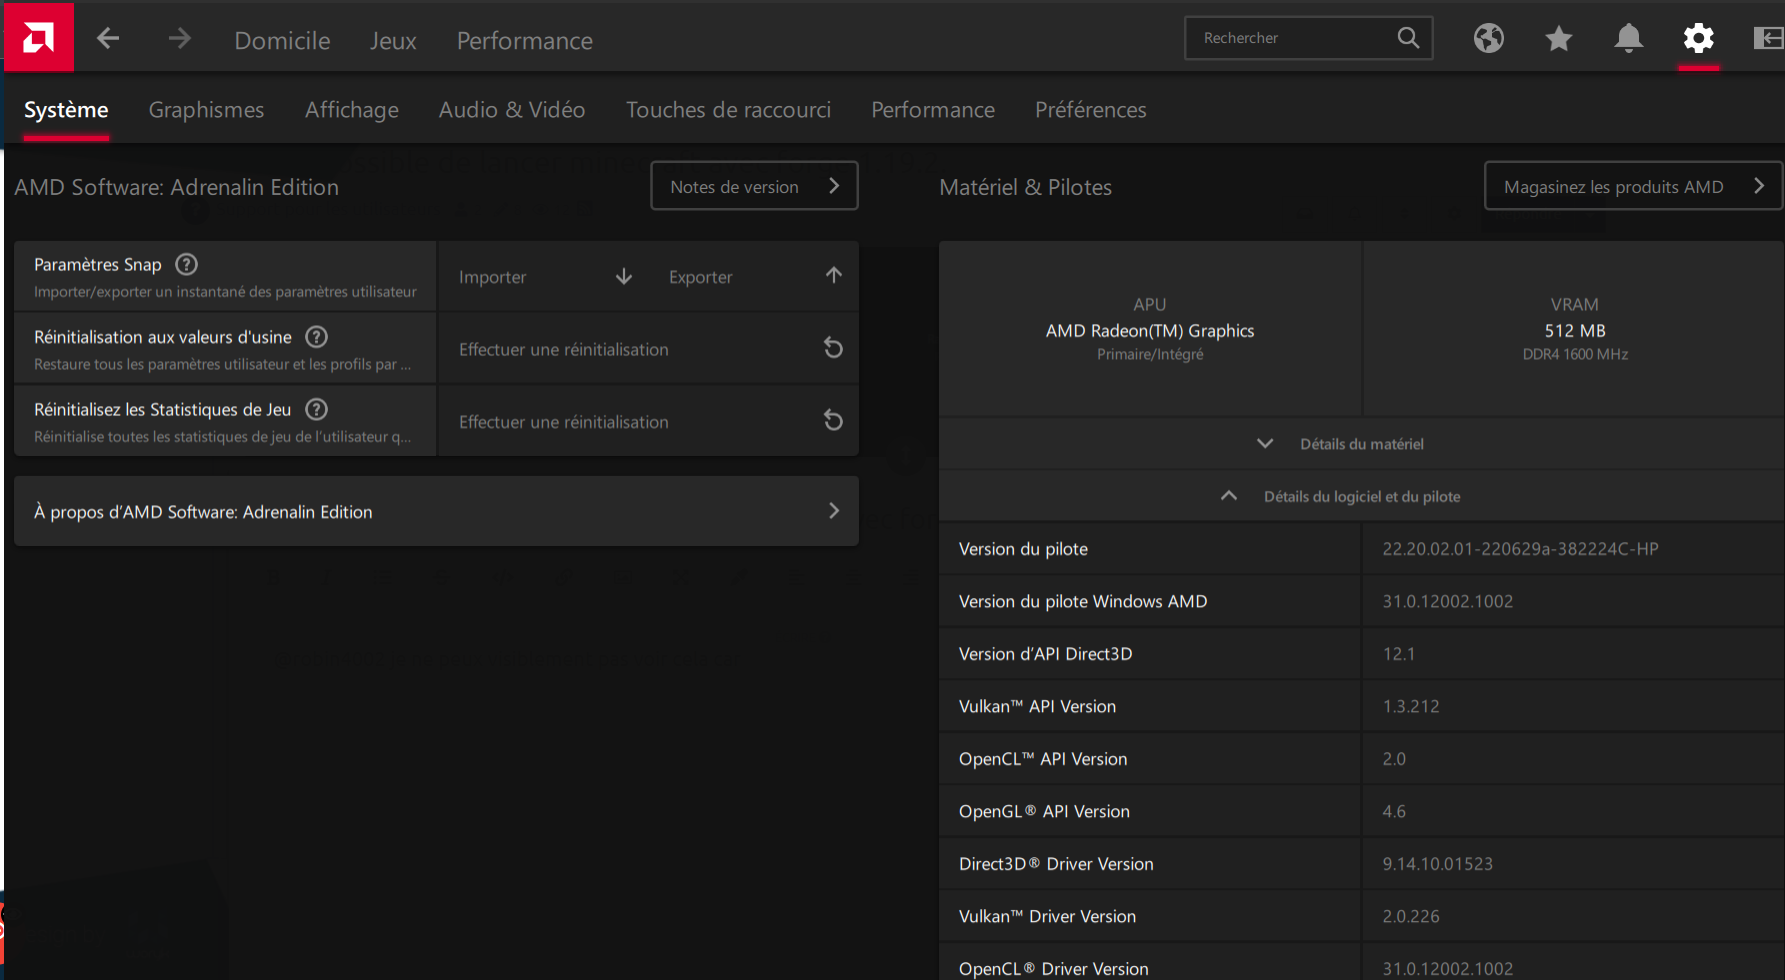
Task: Open favorites star icon
Action: (1558, 39)
